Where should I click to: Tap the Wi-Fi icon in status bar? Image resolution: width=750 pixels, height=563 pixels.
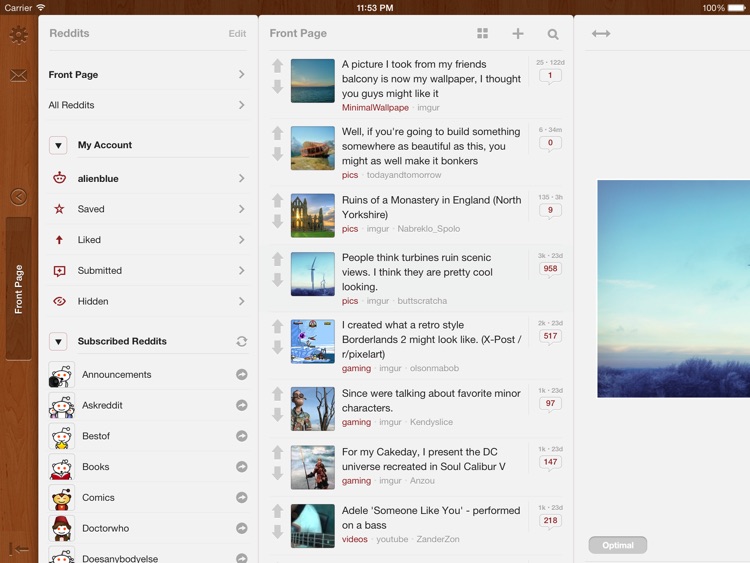(x=41, y=7)
